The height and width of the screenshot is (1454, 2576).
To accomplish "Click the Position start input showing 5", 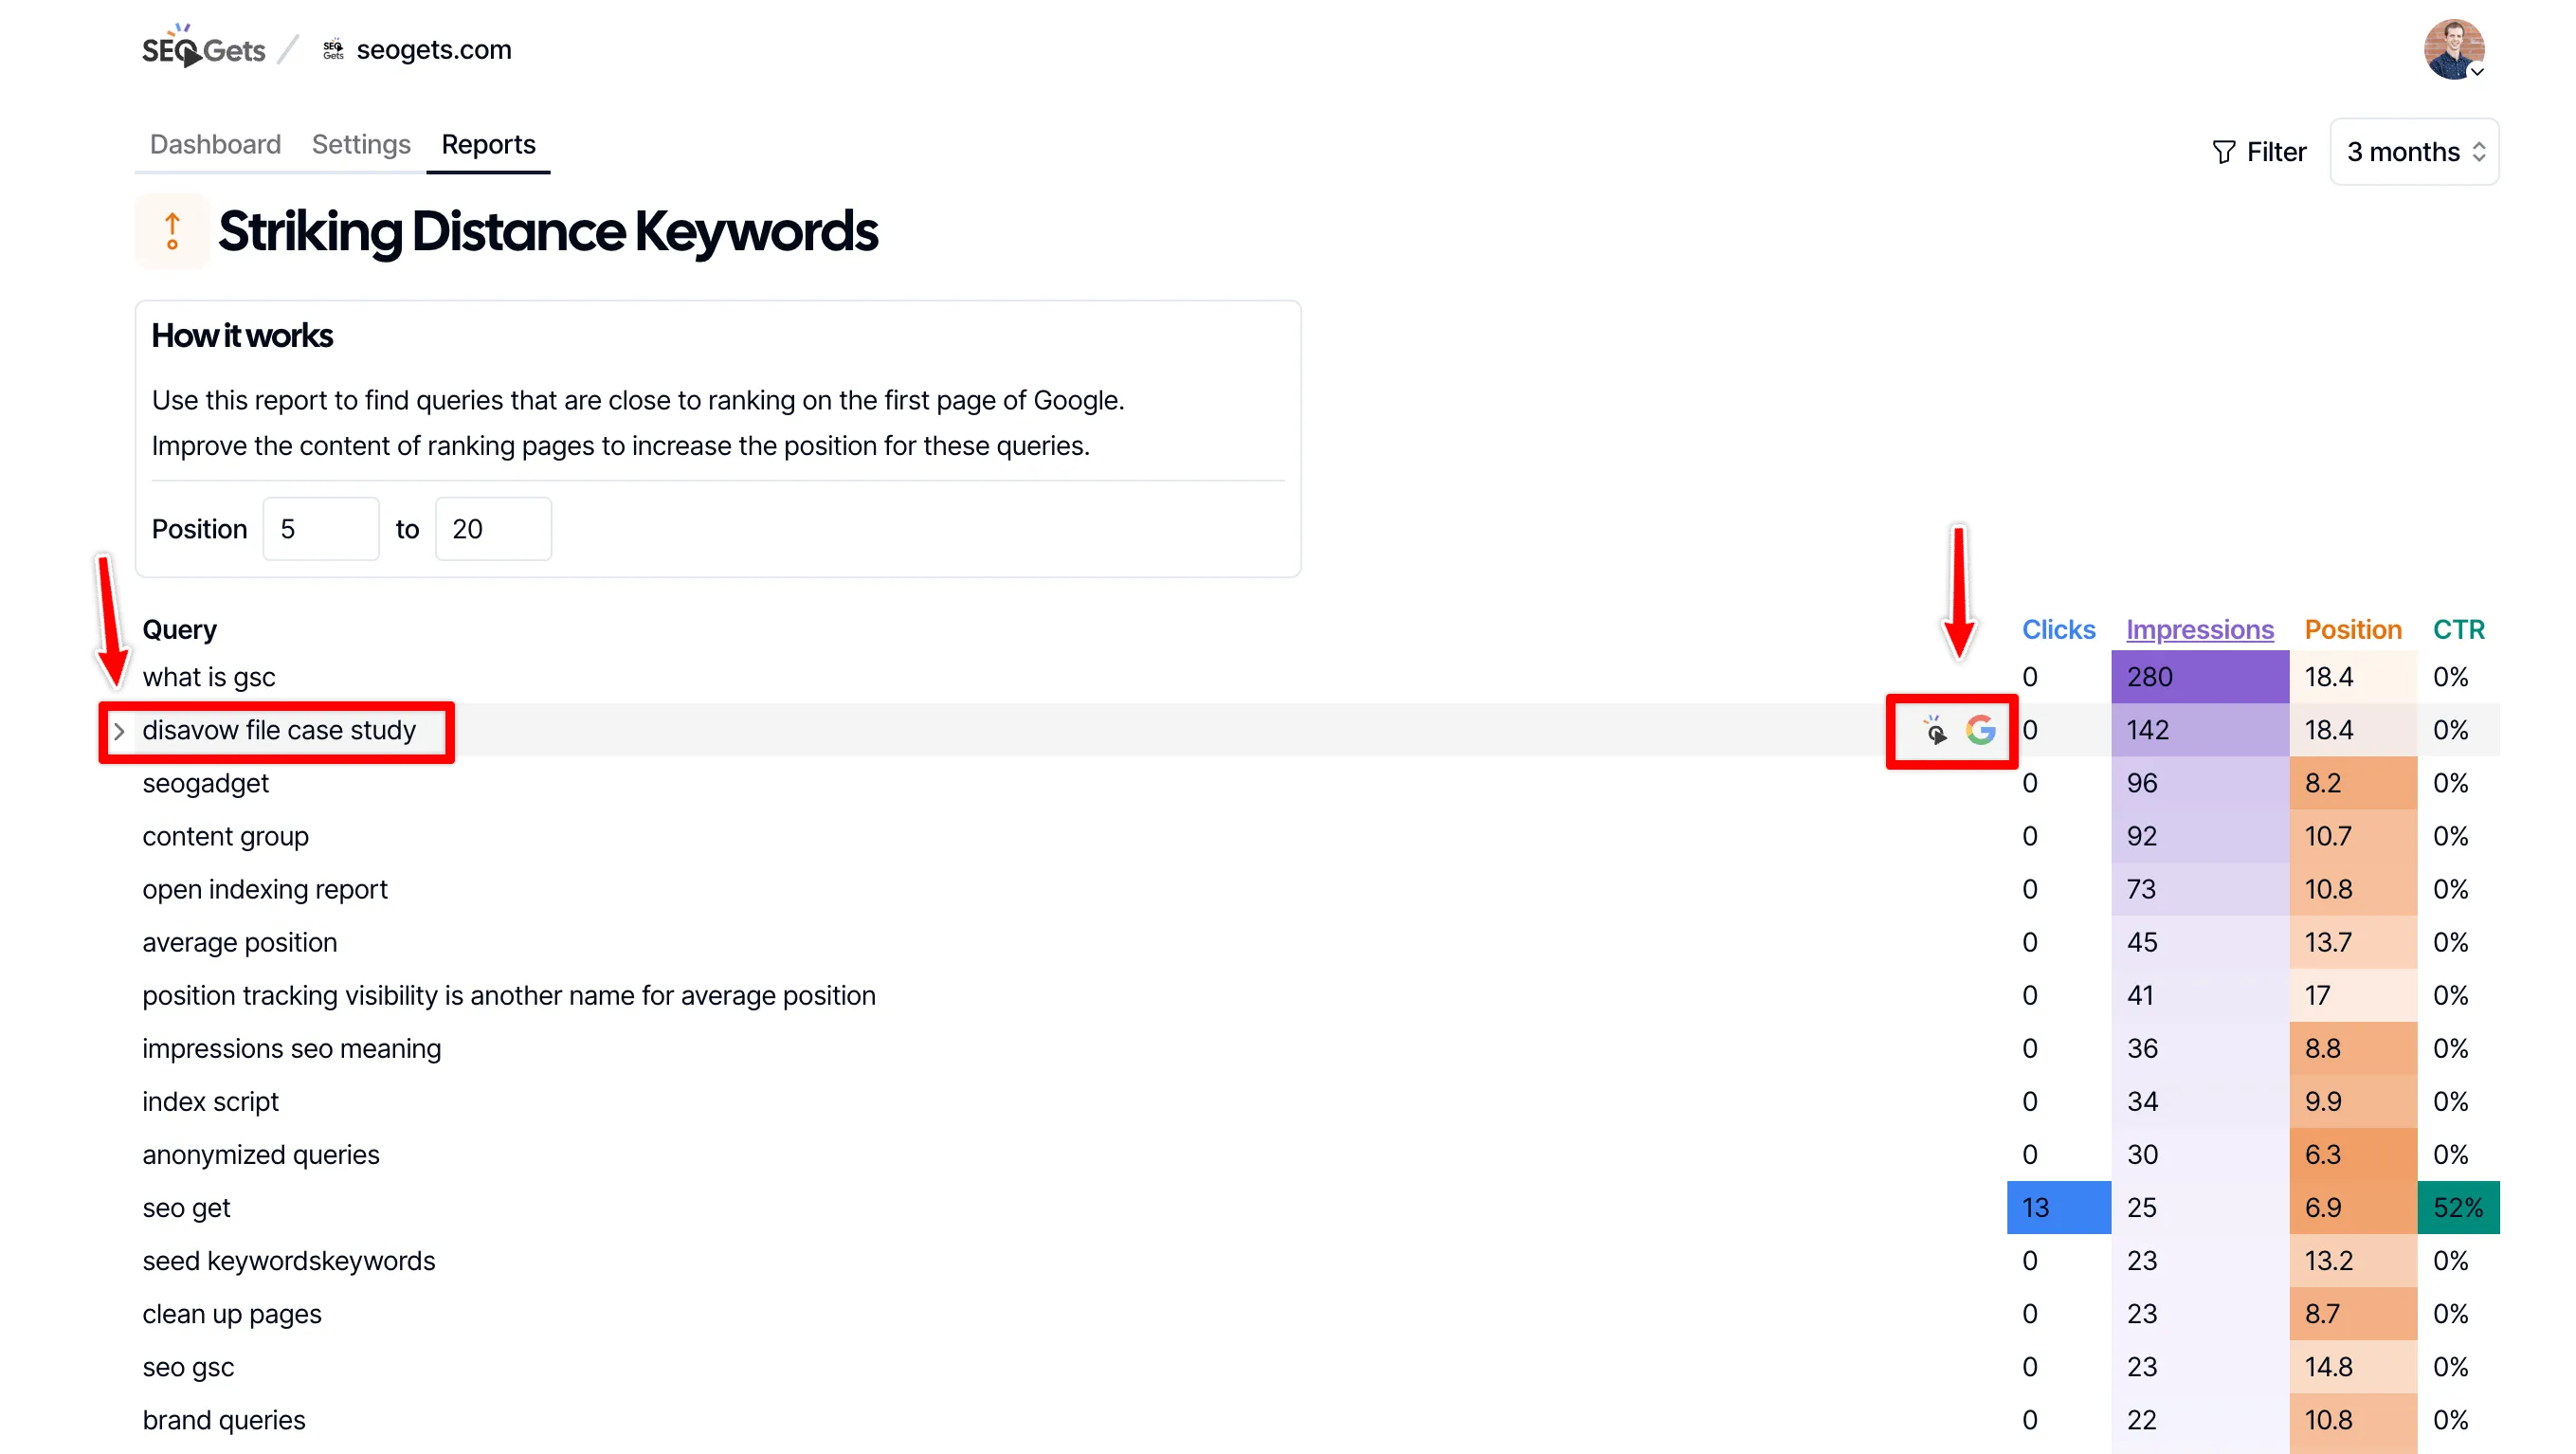I will coord(321,528).
